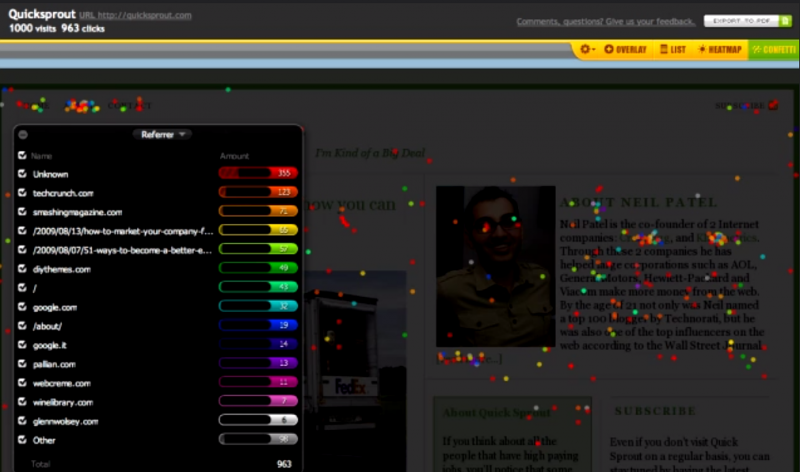Toggle the /about/ referrer checkbox
The width and height of the screenshot is (800, 472).
22,326
